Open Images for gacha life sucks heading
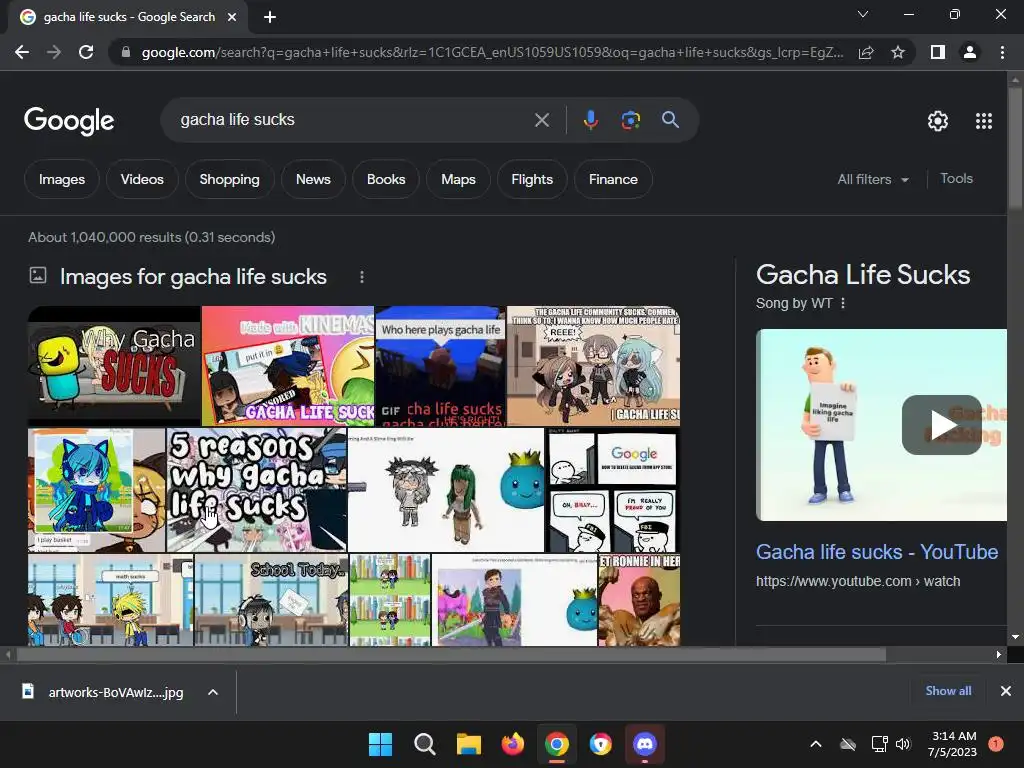Image resolution: width=1024 pixels, height=768 pixels. (x=193, y=277)
